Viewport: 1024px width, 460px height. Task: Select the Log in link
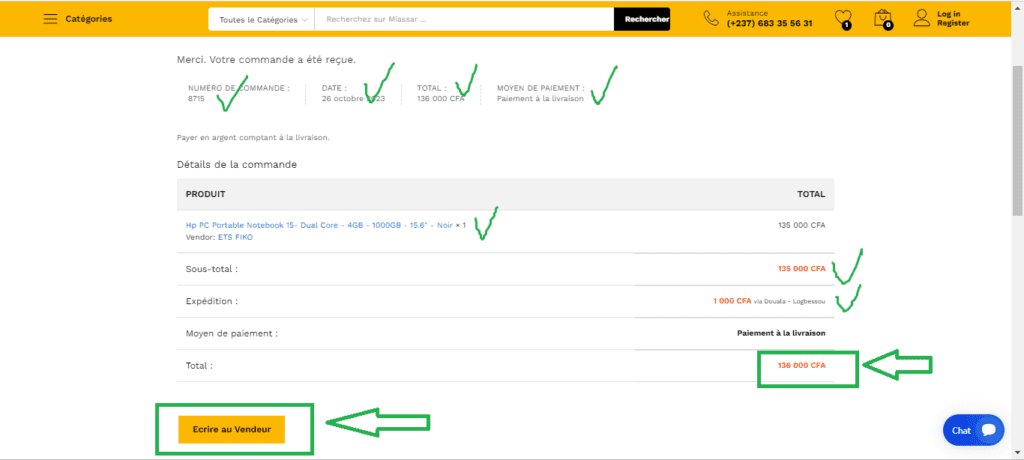tap(949, 14)
